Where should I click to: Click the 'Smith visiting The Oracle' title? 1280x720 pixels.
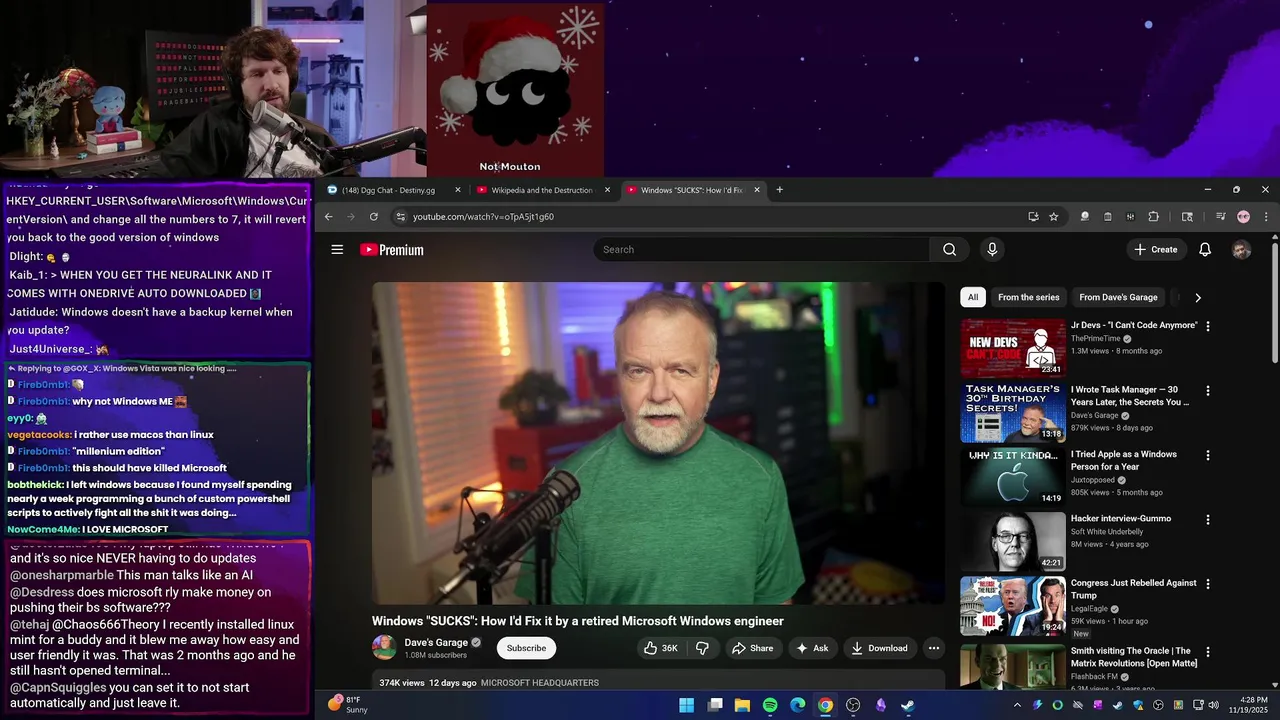pyautogui.click(x=1134, y=657)
